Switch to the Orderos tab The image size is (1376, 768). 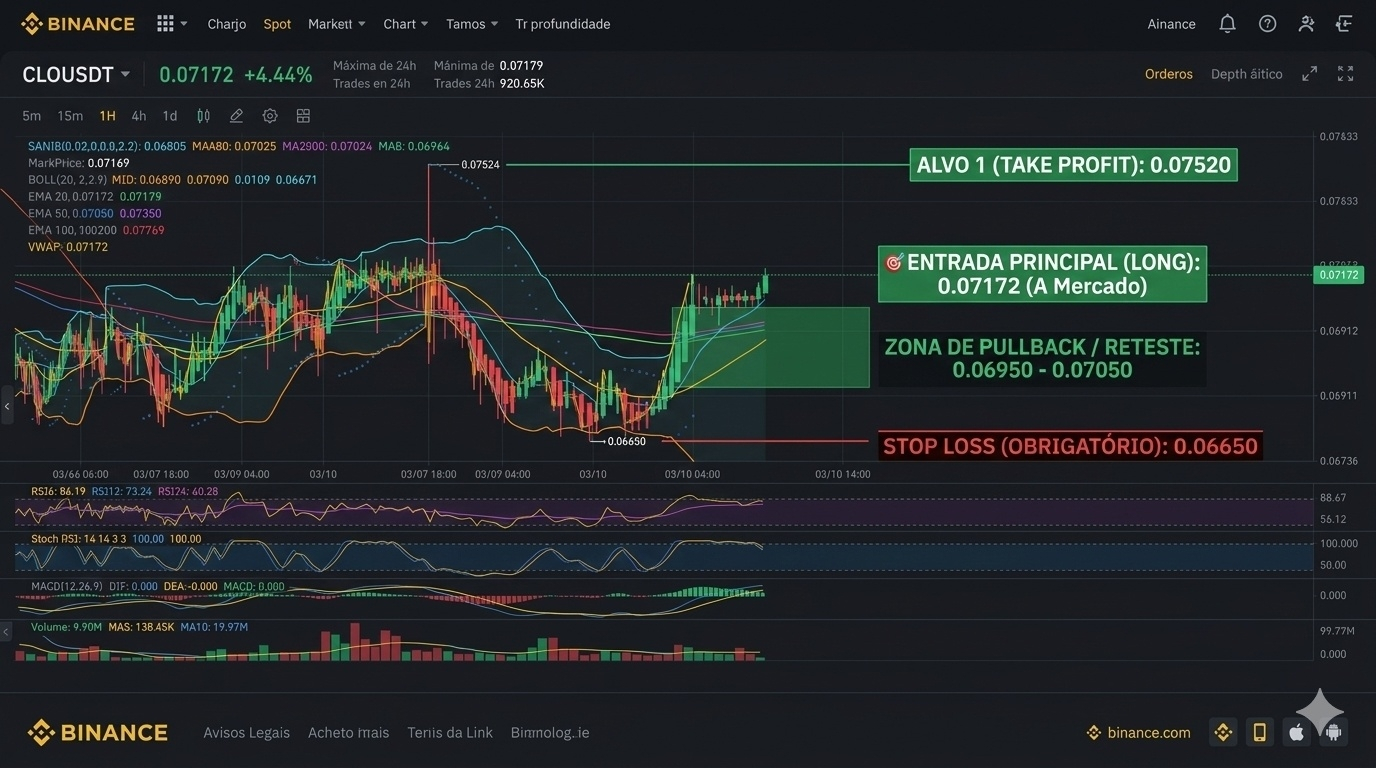tap(1169, 74)
